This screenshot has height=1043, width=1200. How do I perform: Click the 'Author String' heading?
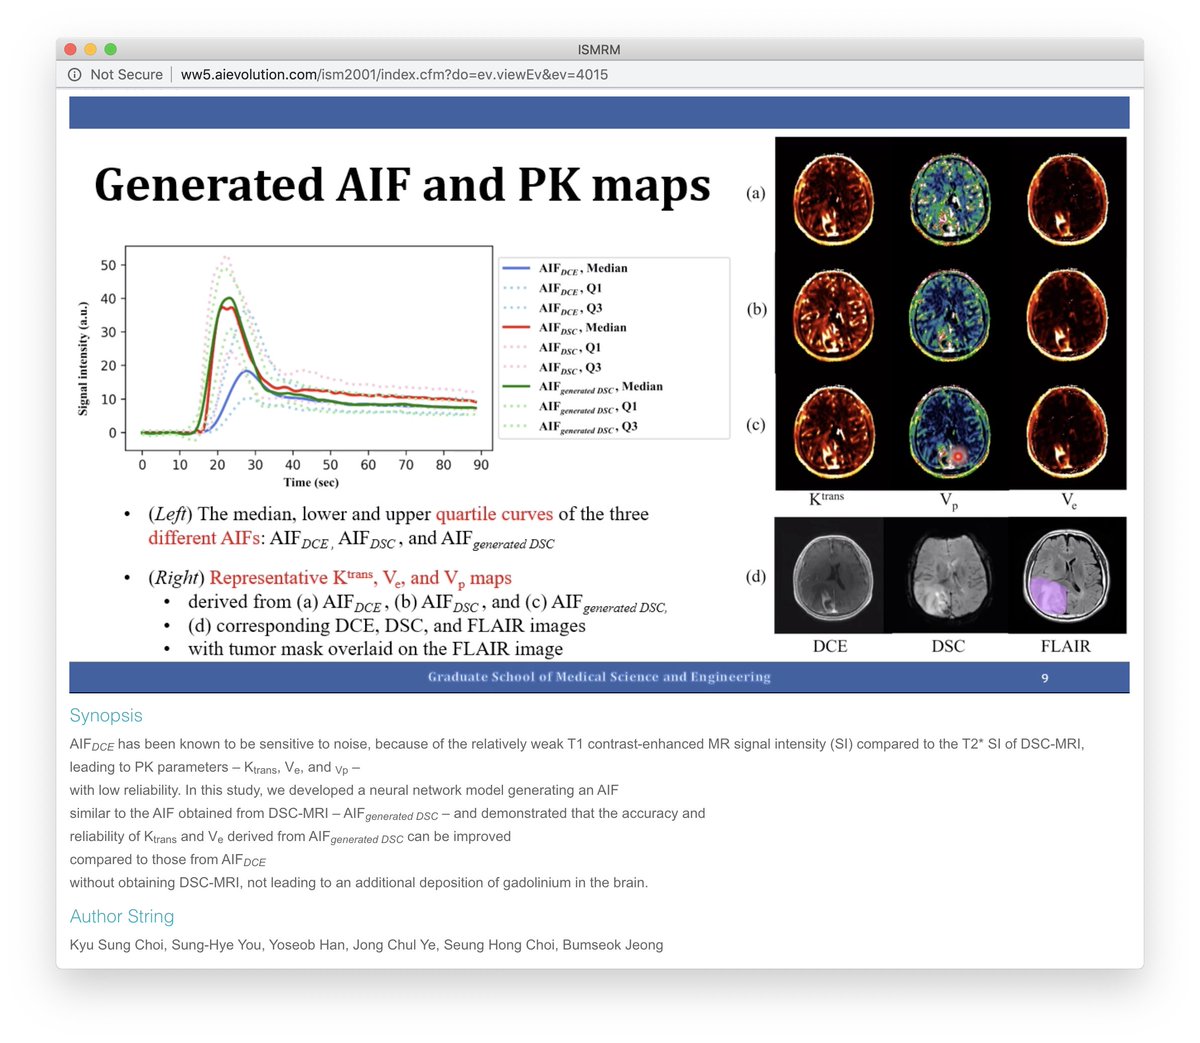pyautogui.click(x=122, y=917)
